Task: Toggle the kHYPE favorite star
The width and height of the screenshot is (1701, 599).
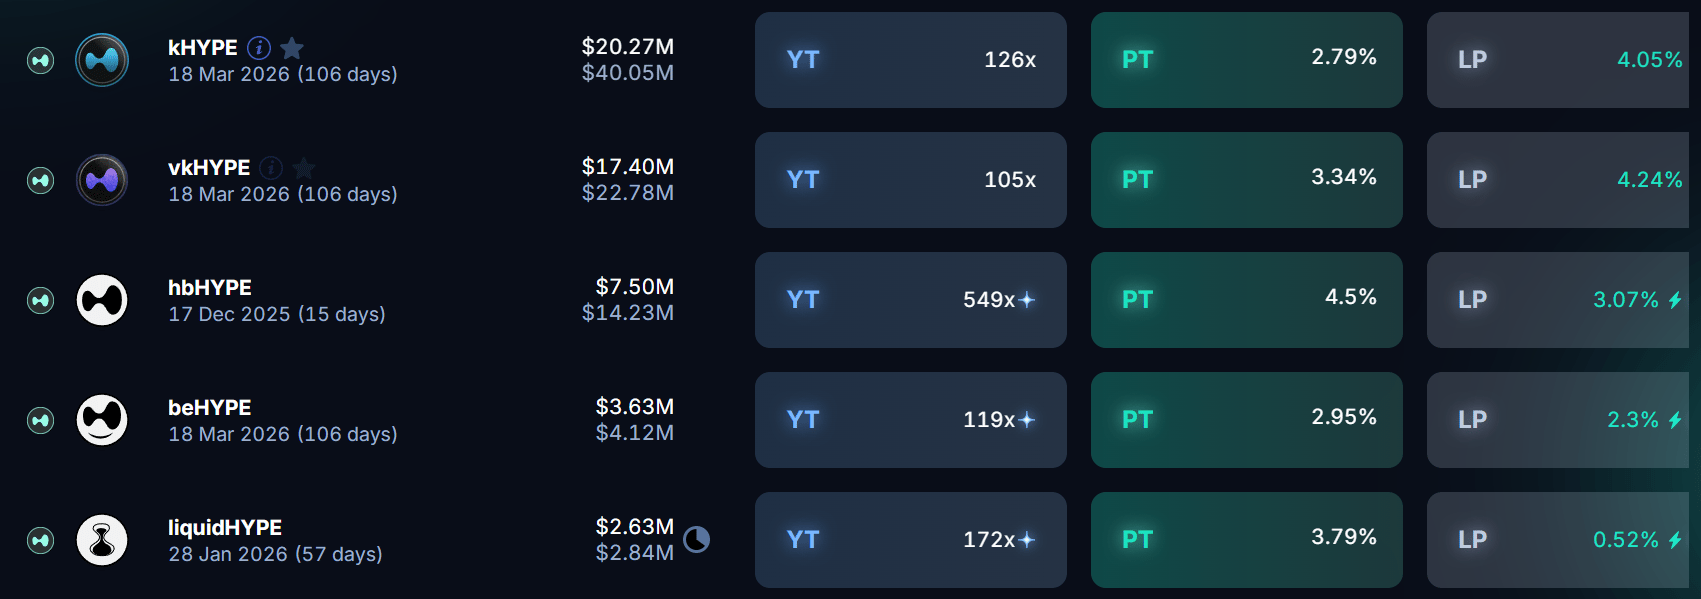Action: coord(292,47)
